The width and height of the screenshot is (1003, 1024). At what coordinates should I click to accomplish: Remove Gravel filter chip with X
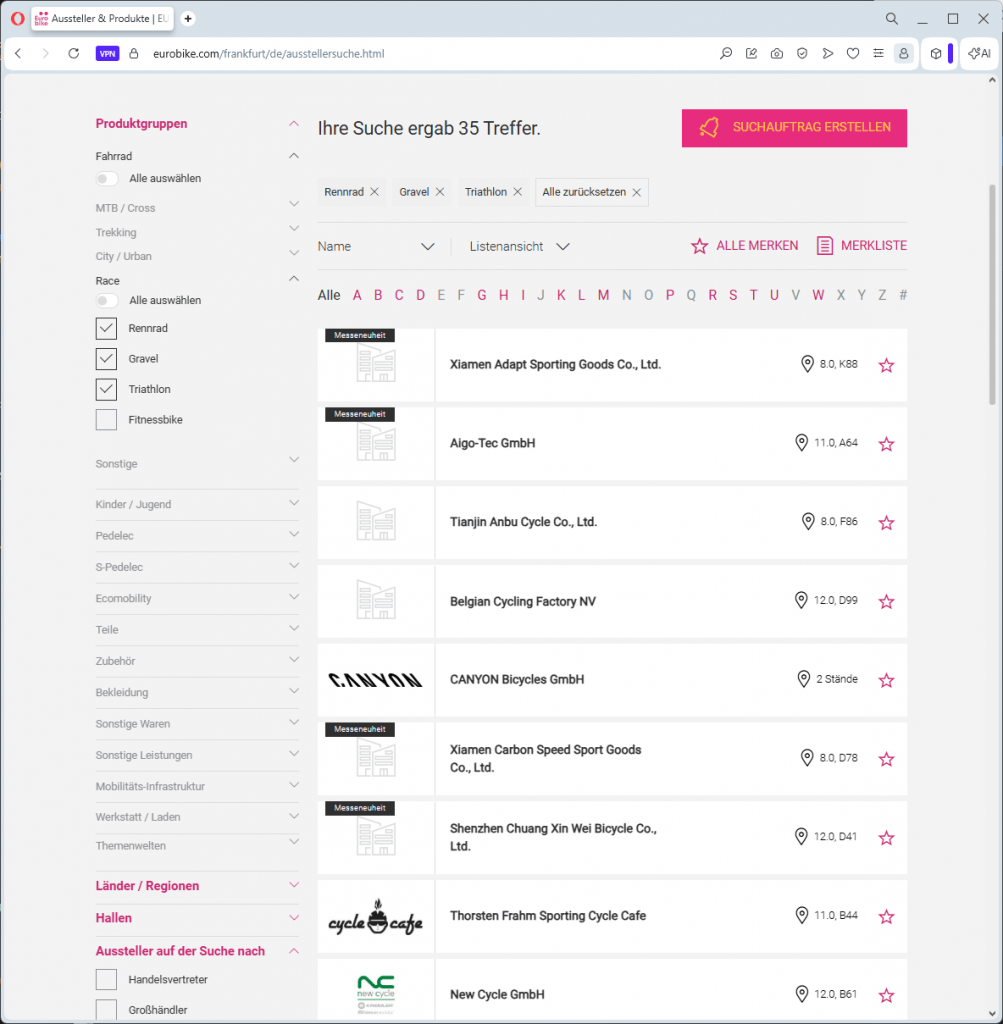(x=439, y=192)
